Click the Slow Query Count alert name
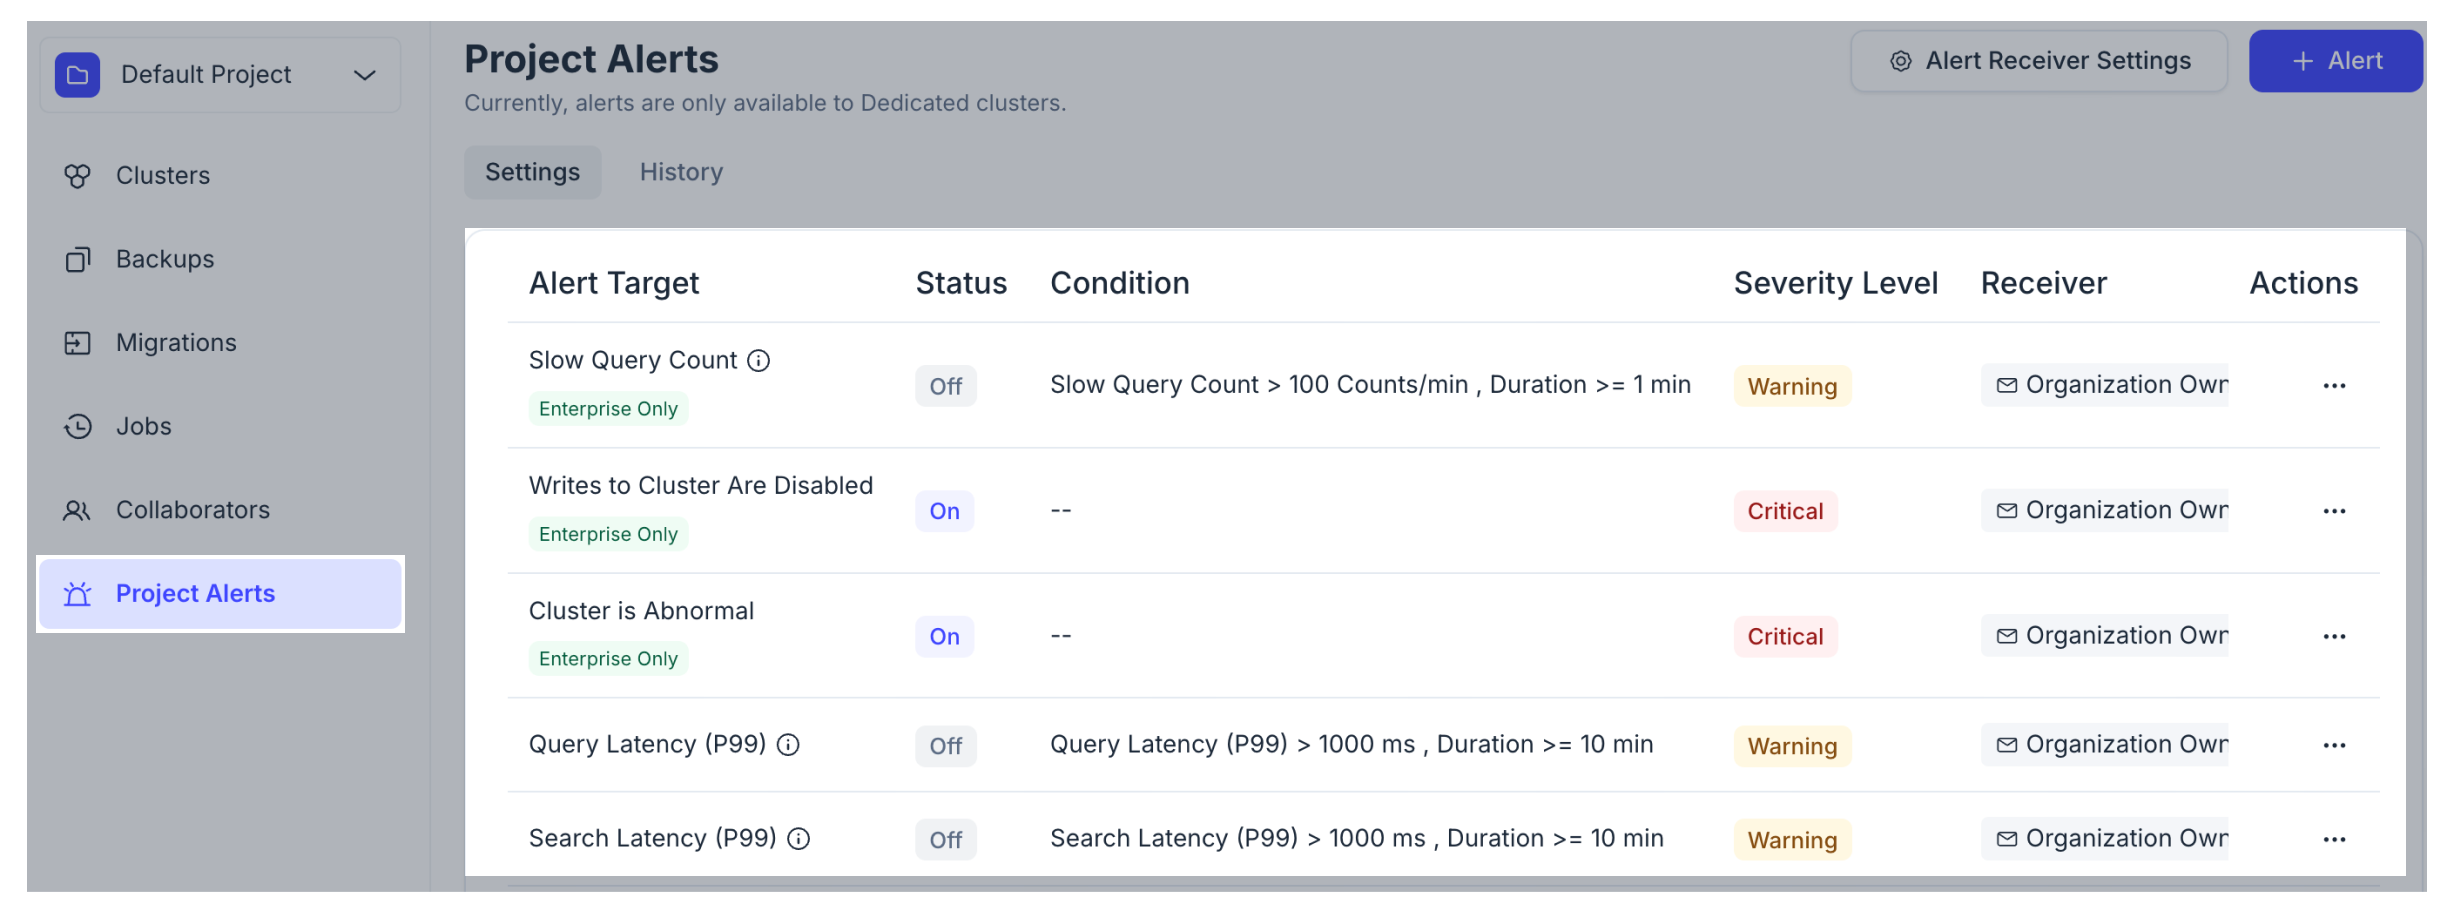Image resolution: width=2454 pixels, height=912 pixels. 633,360
